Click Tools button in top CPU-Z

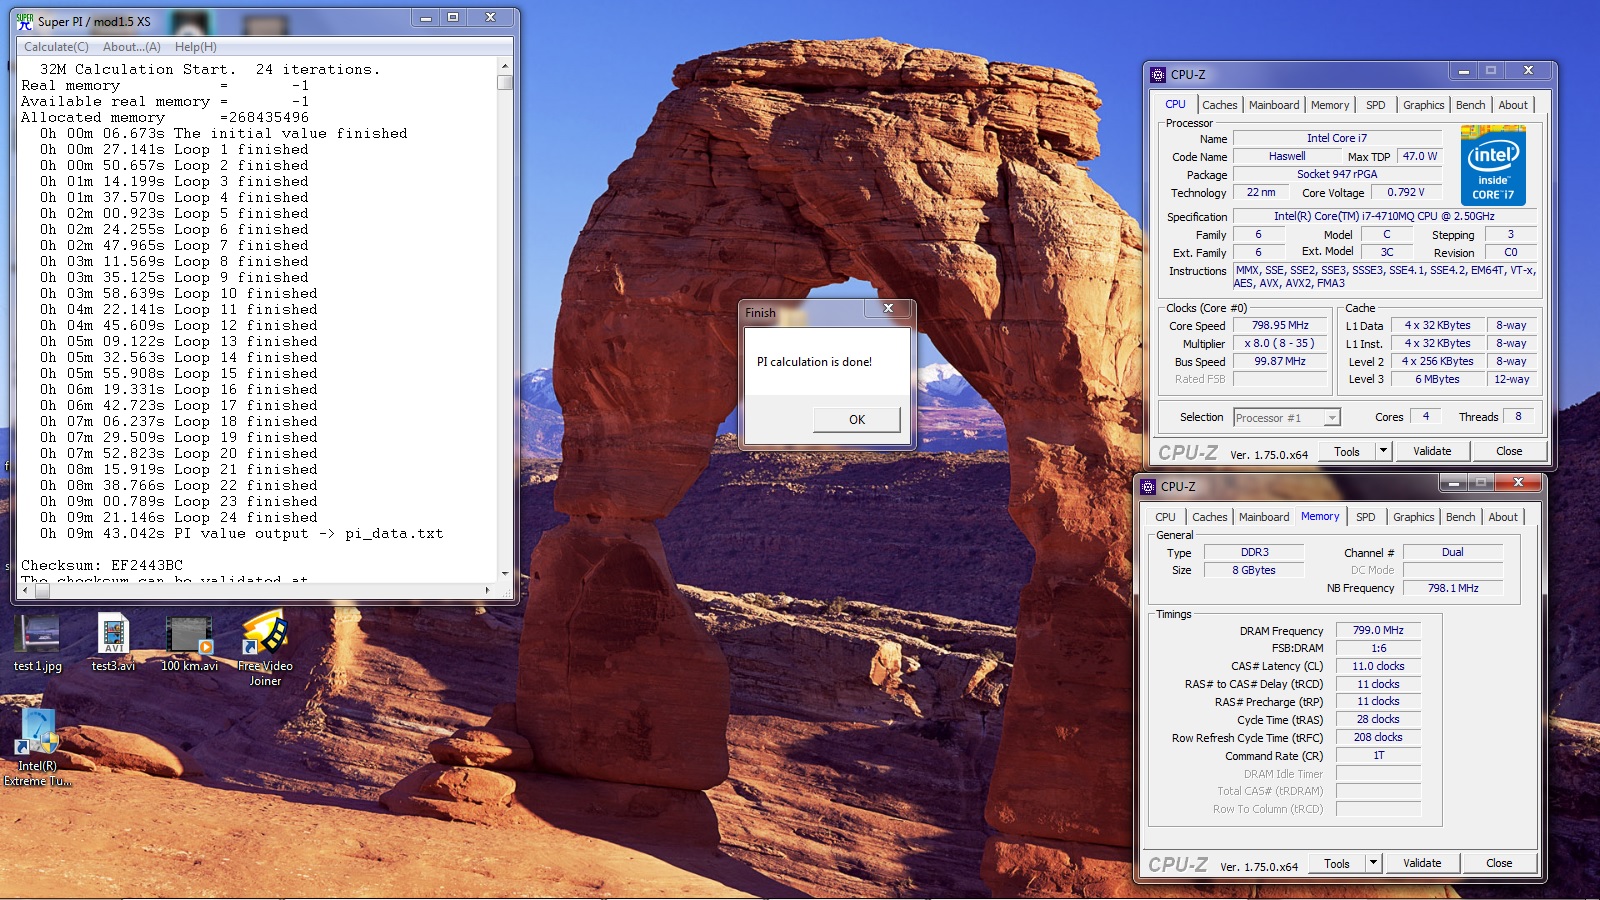click(1347, 451)
